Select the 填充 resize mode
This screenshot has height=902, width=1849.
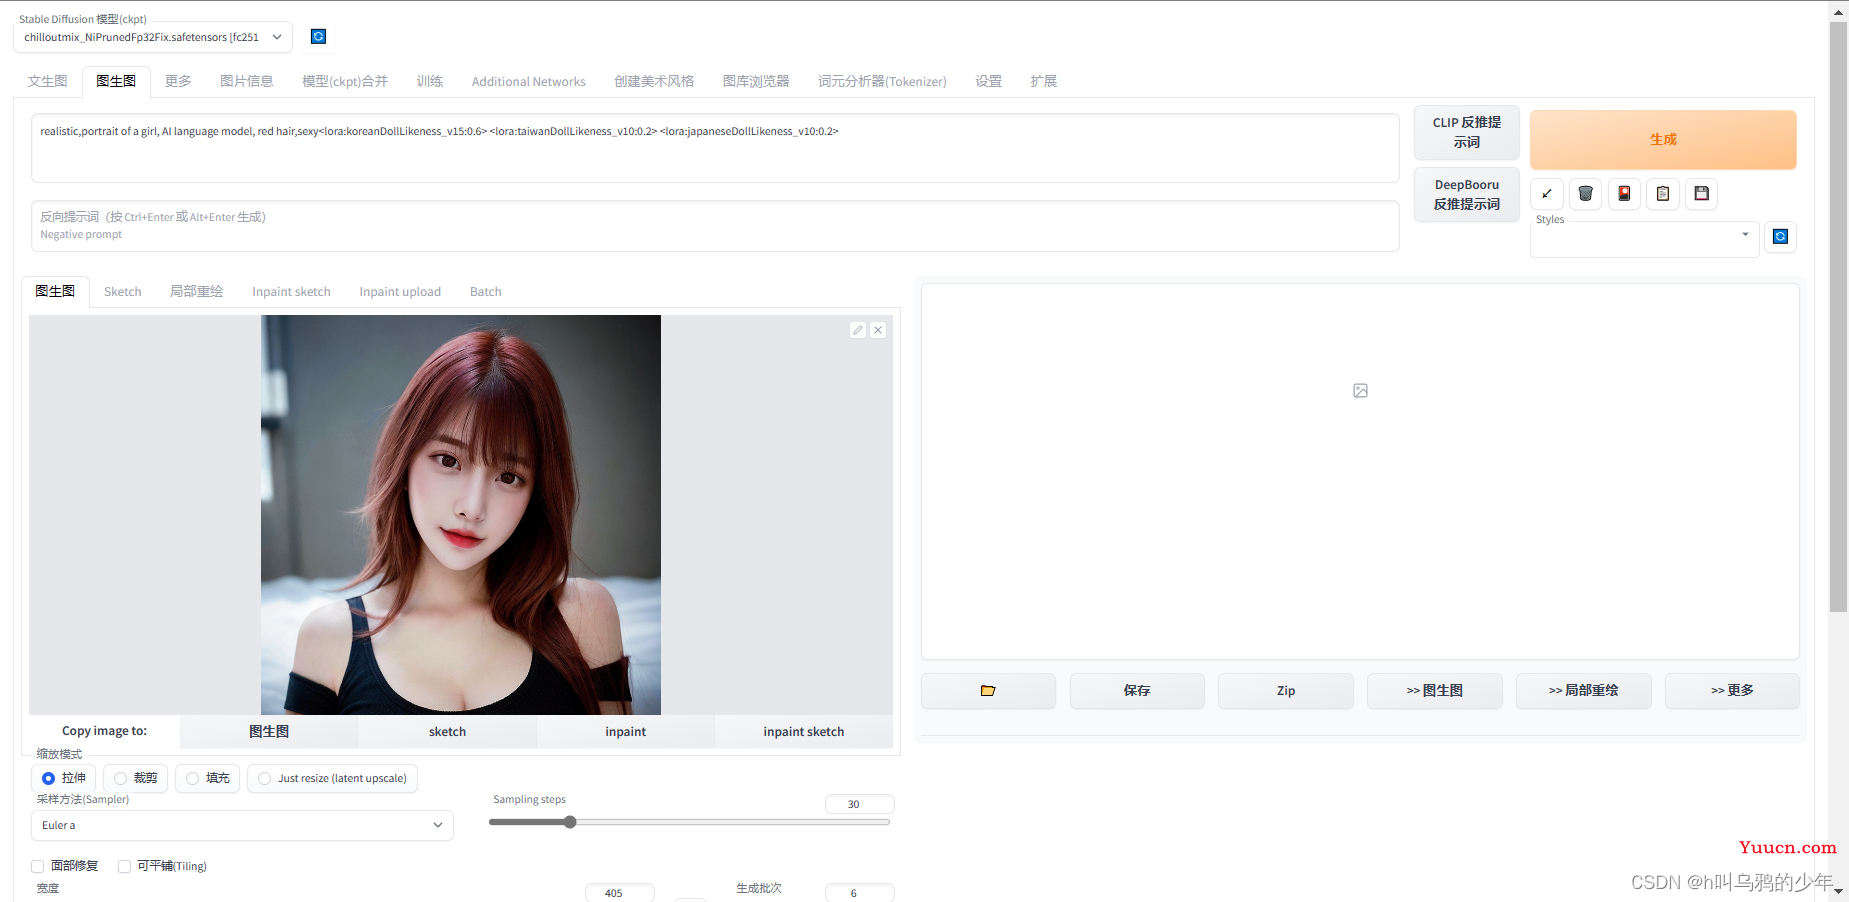[208, 778]
